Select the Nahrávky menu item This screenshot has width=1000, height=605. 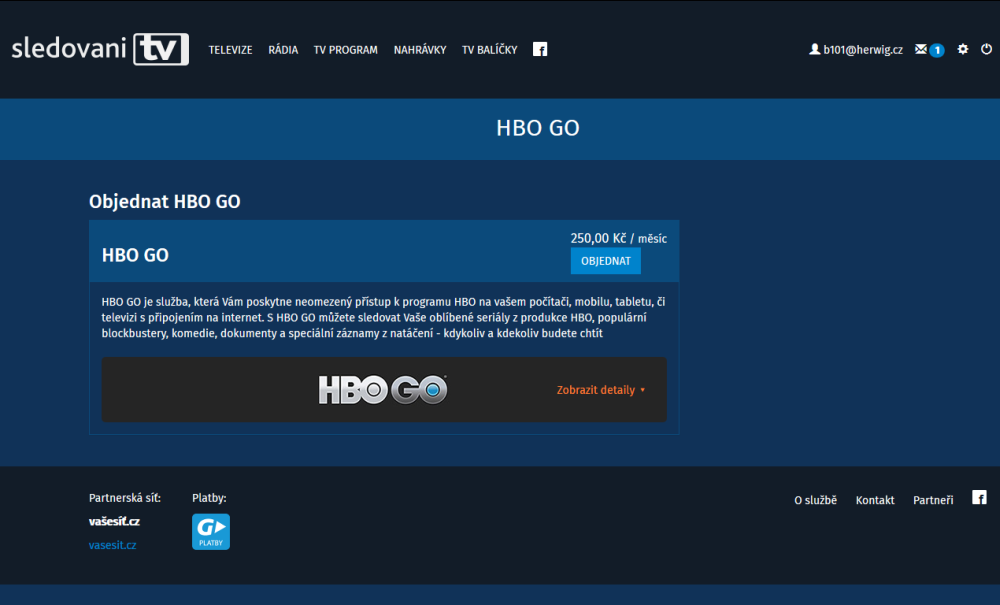point(420,50)
